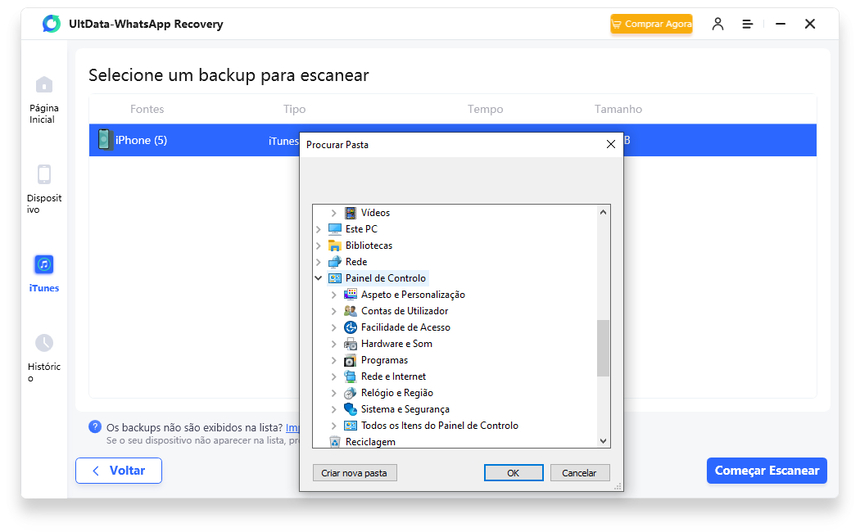
Task: Click the blue question mark help icon
Action: tap(95, 427)
